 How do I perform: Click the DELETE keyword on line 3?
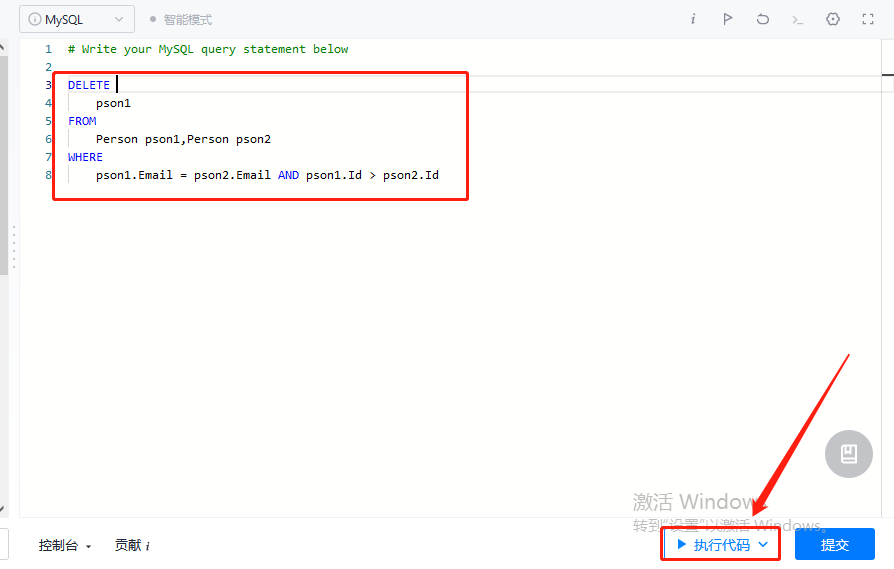[89, 85]
